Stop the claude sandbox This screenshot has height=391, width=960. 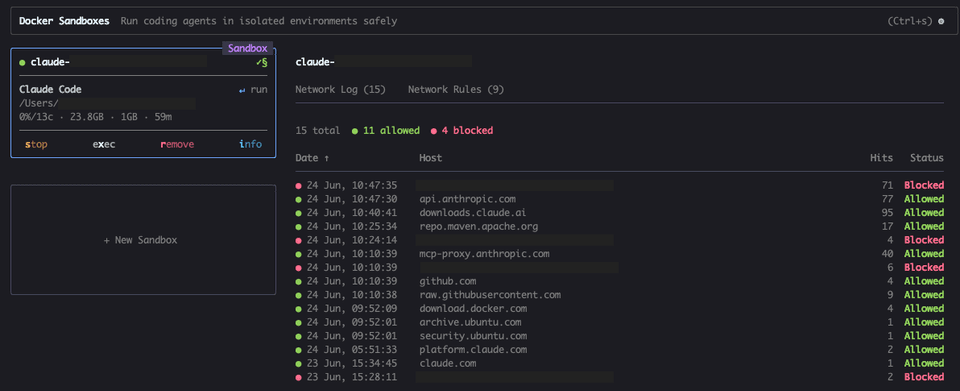coord(36,144)
